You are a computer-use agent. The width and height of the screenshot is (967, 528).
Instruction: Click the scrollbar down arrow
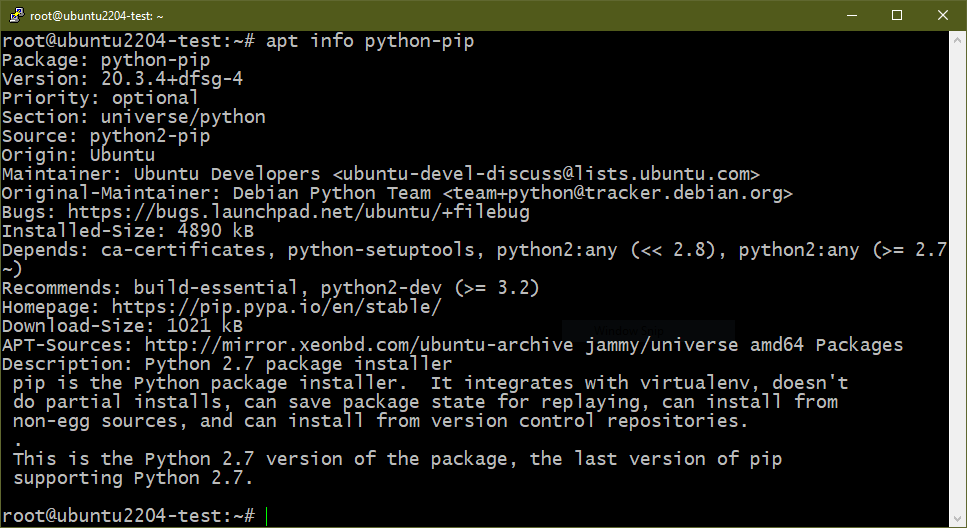[x=957, y=518]
